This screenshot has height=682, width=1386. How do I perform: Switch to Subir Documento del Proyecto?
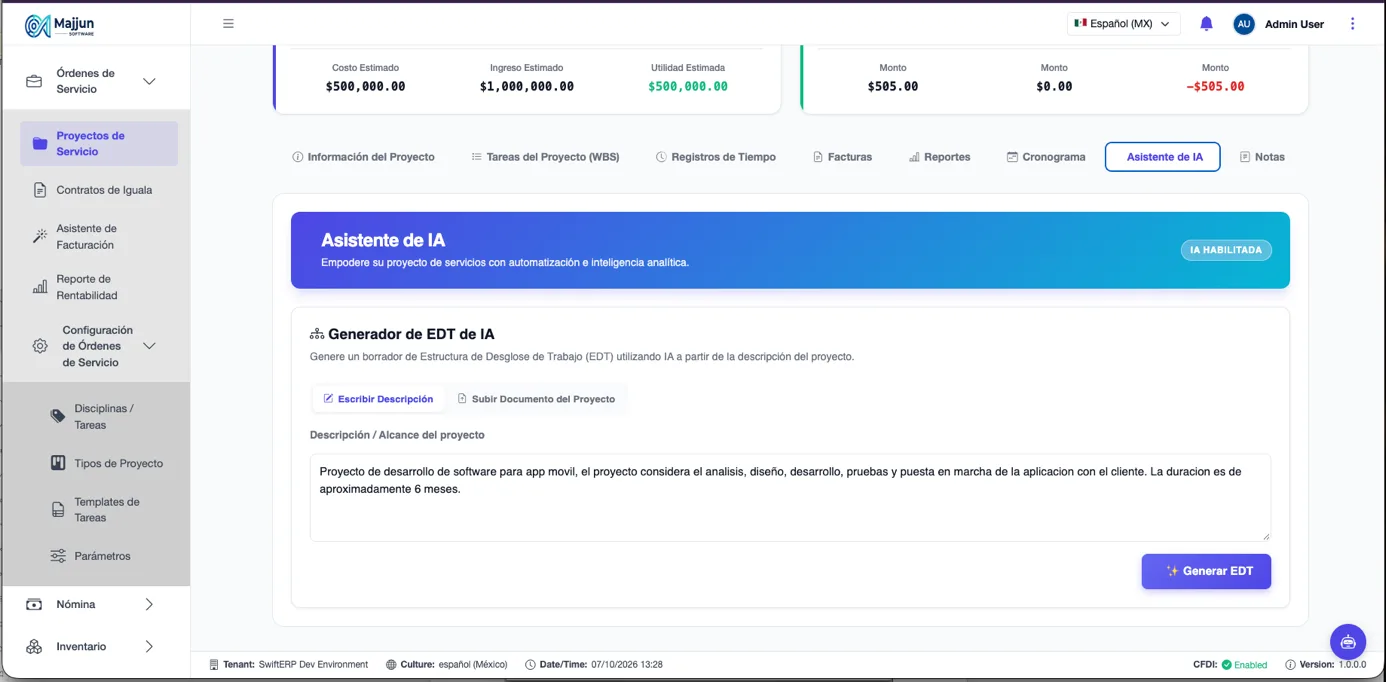point(536,399)
